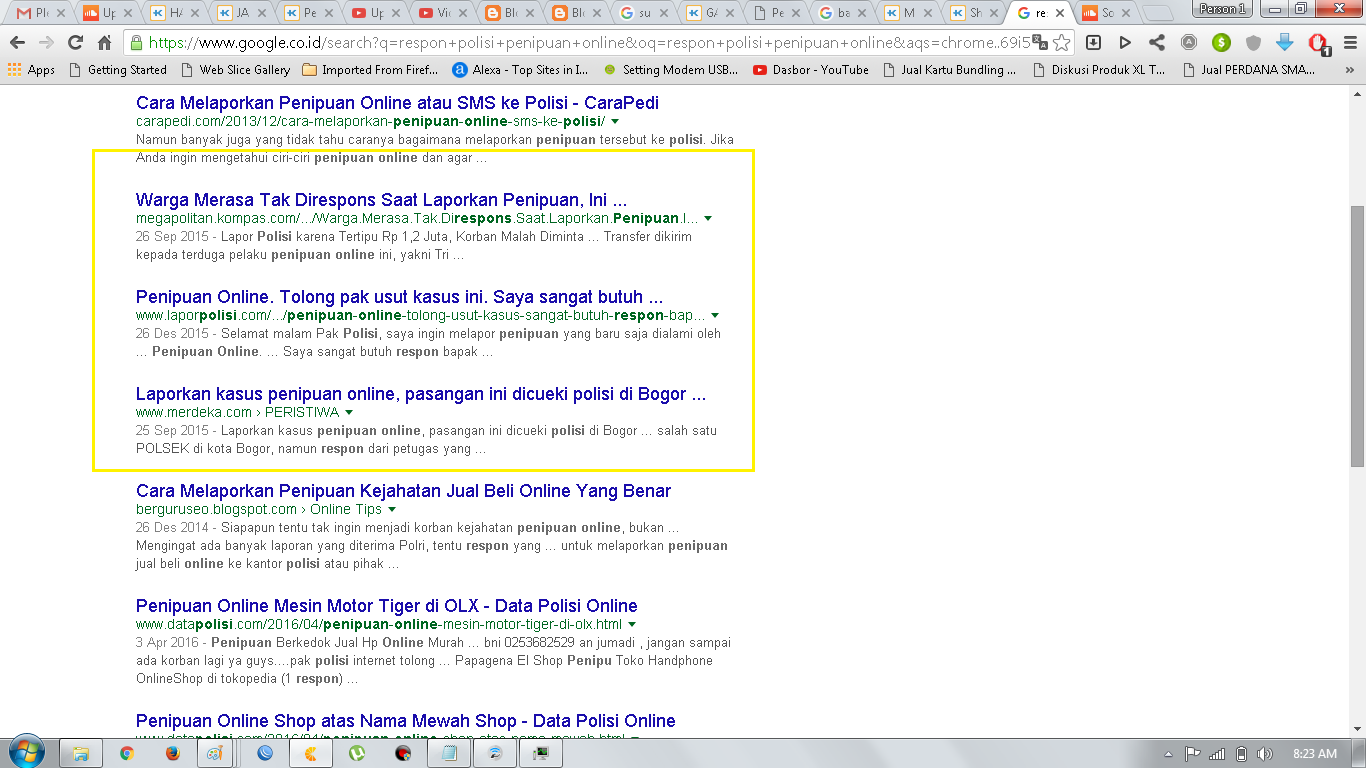Image resolution: width=1366 pixels, height=768 pixels.
Task: Open Windows Explorer from the taskbar
Action: [x=82, y=753]
